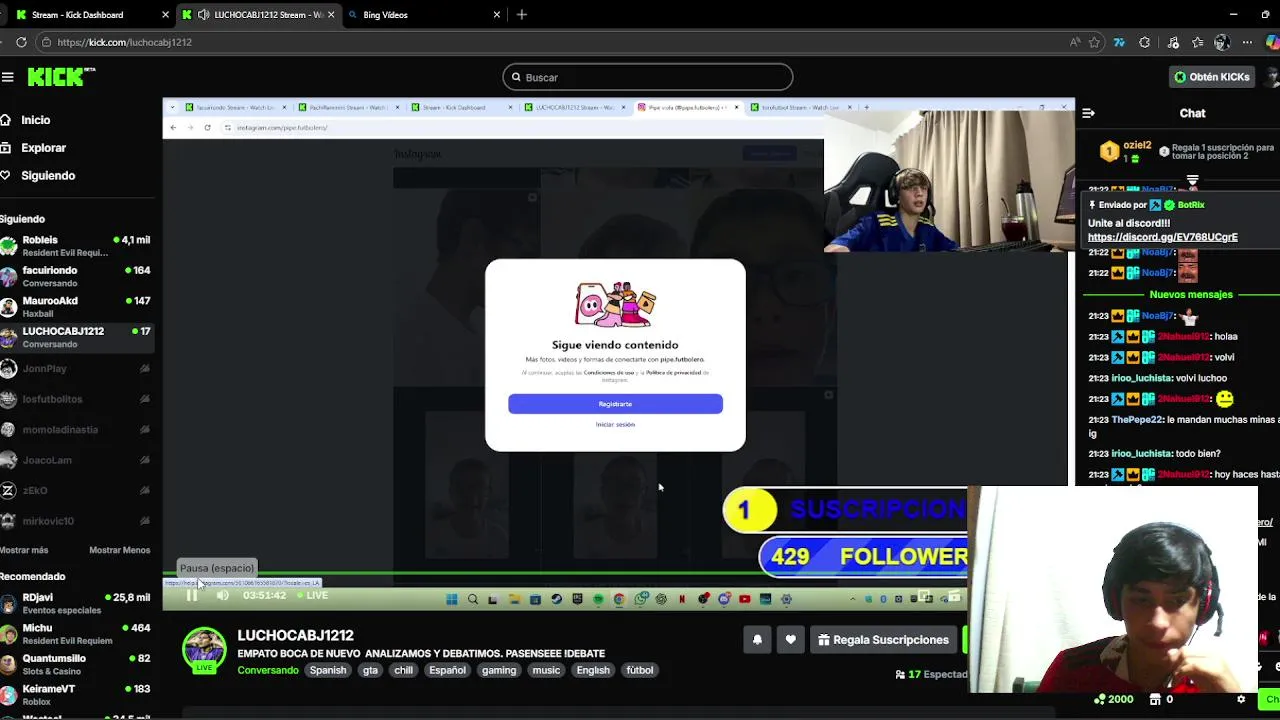Pause the stream with the pause button
This screenshot has width=1280, height=720.
click(192, 595)
